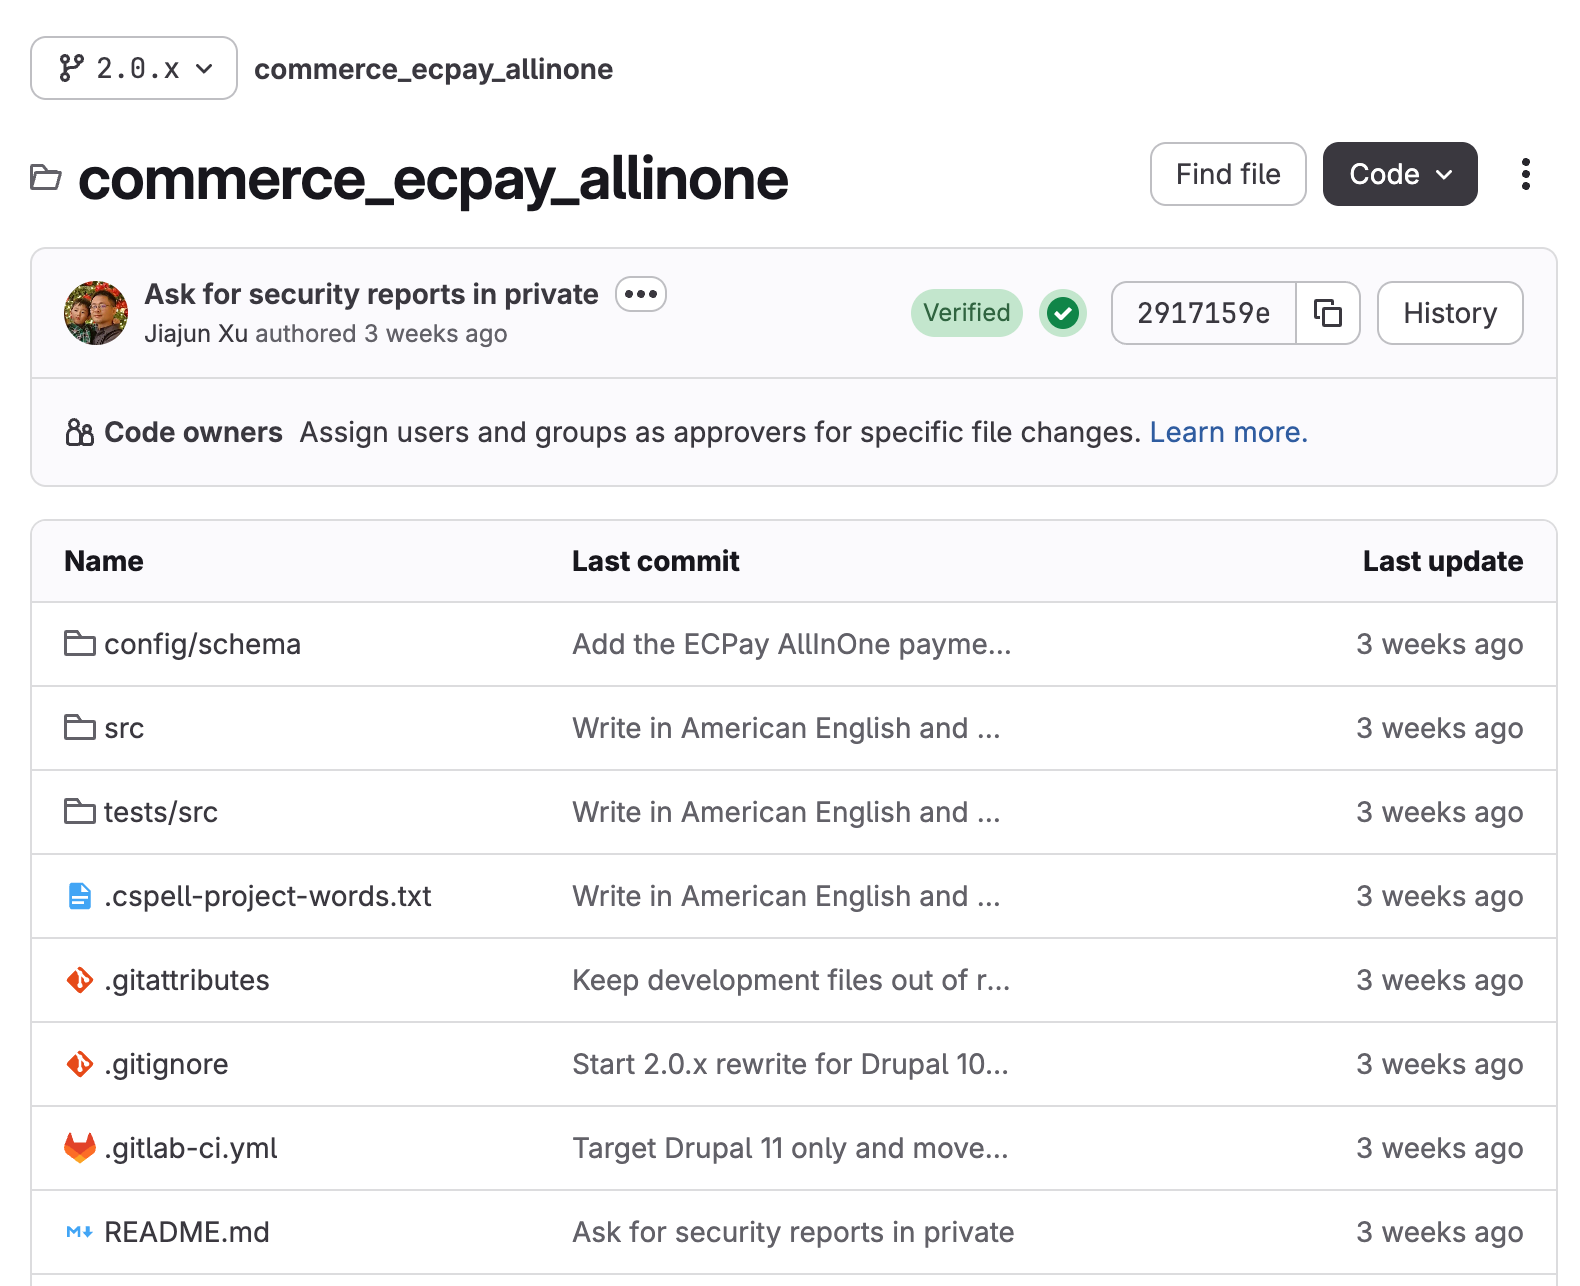
Task: Click the GitLab fox icon for .gitlab-ci.yml
Action: coord(80,1148)
